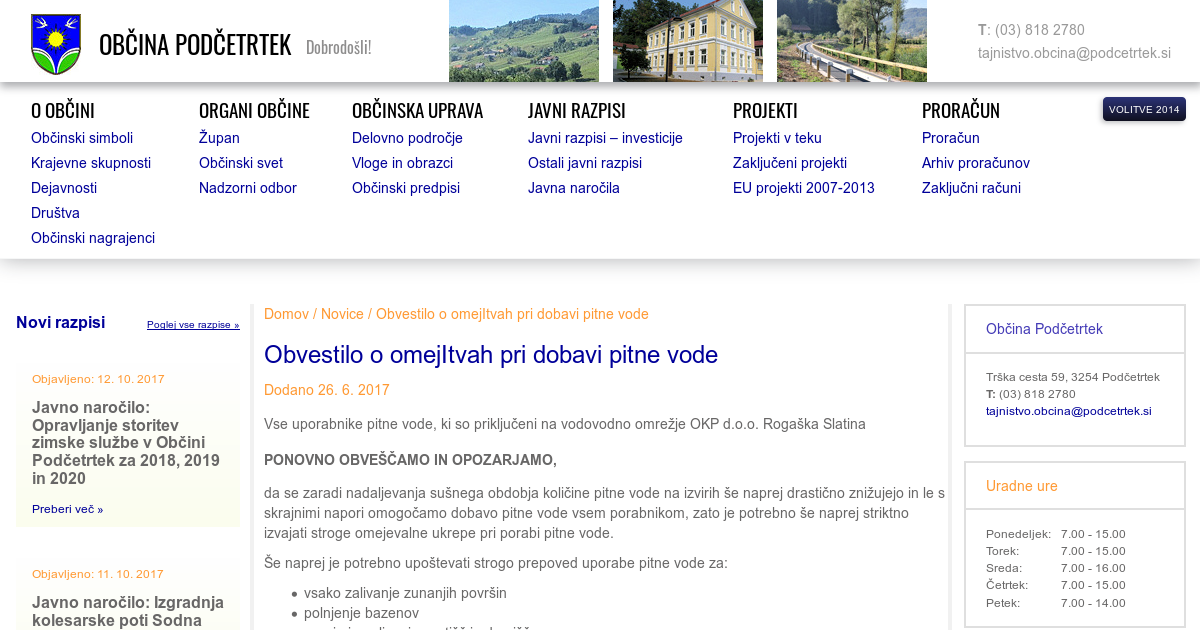Image resolution: width=1200 pixels, height=630 pixels.
Task: Select the Občinski nagrajenci link
Action: coord(93,238)
